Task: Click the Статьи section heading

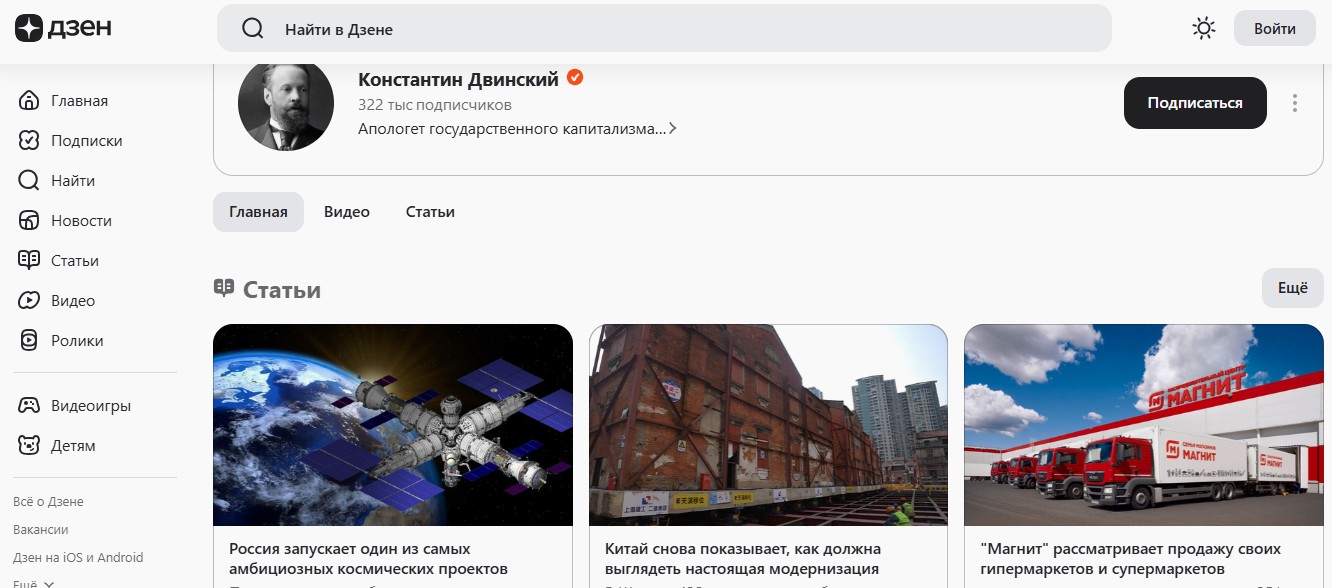Action: click(x=282, y=290)
